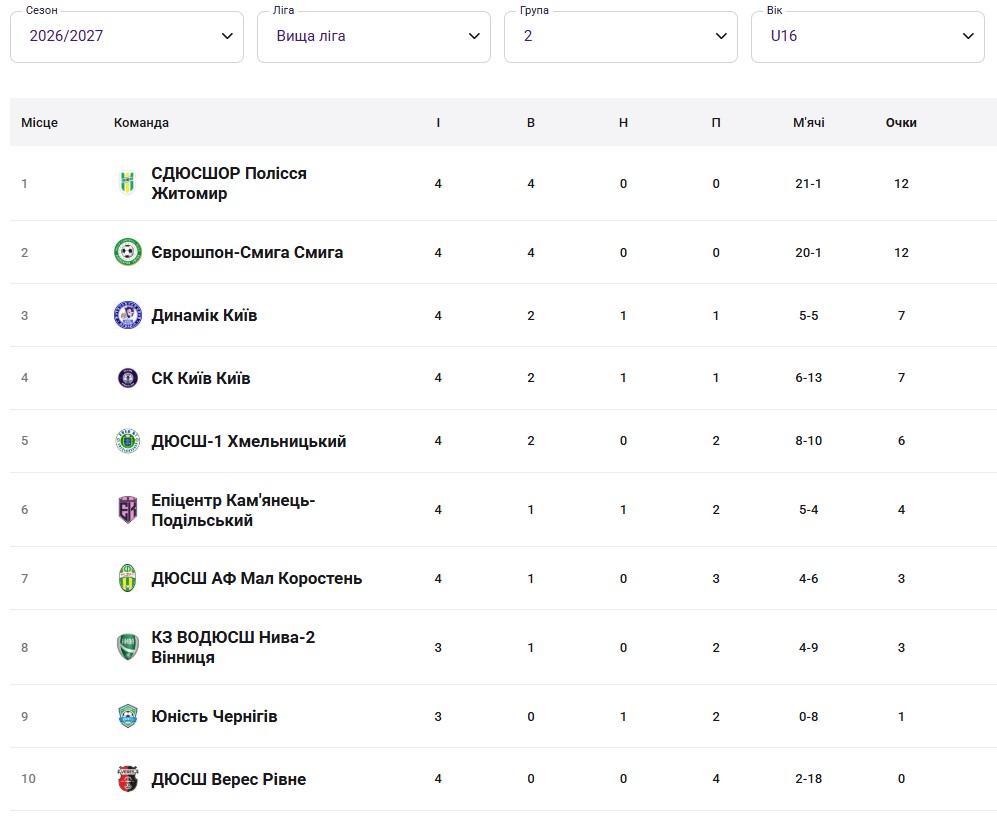Expand the Вік dropdown showing U16
This screenshot has width=997, height=826.
point(868,36)
